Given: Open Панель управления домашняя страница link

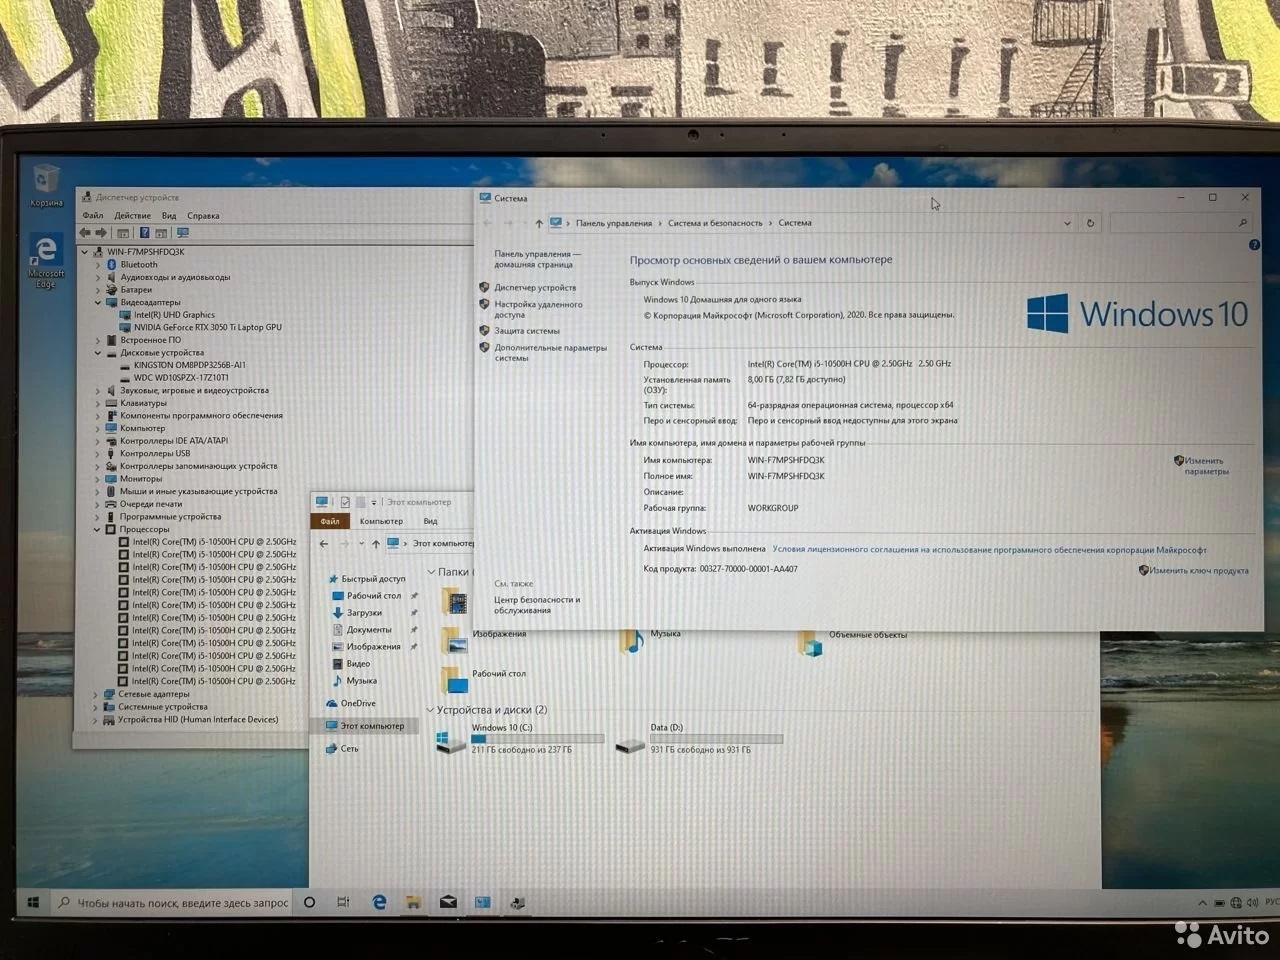Looking at the screenshot, I should 537,259.
